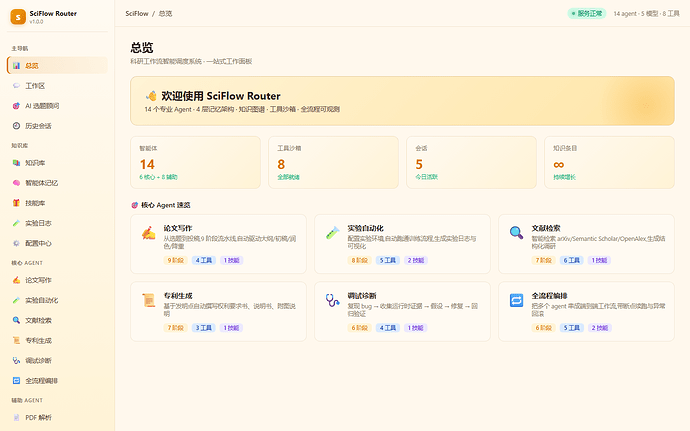
Task: Open the 论文写作 agent card
Action: pyautogui.click(x=218, y=244)
